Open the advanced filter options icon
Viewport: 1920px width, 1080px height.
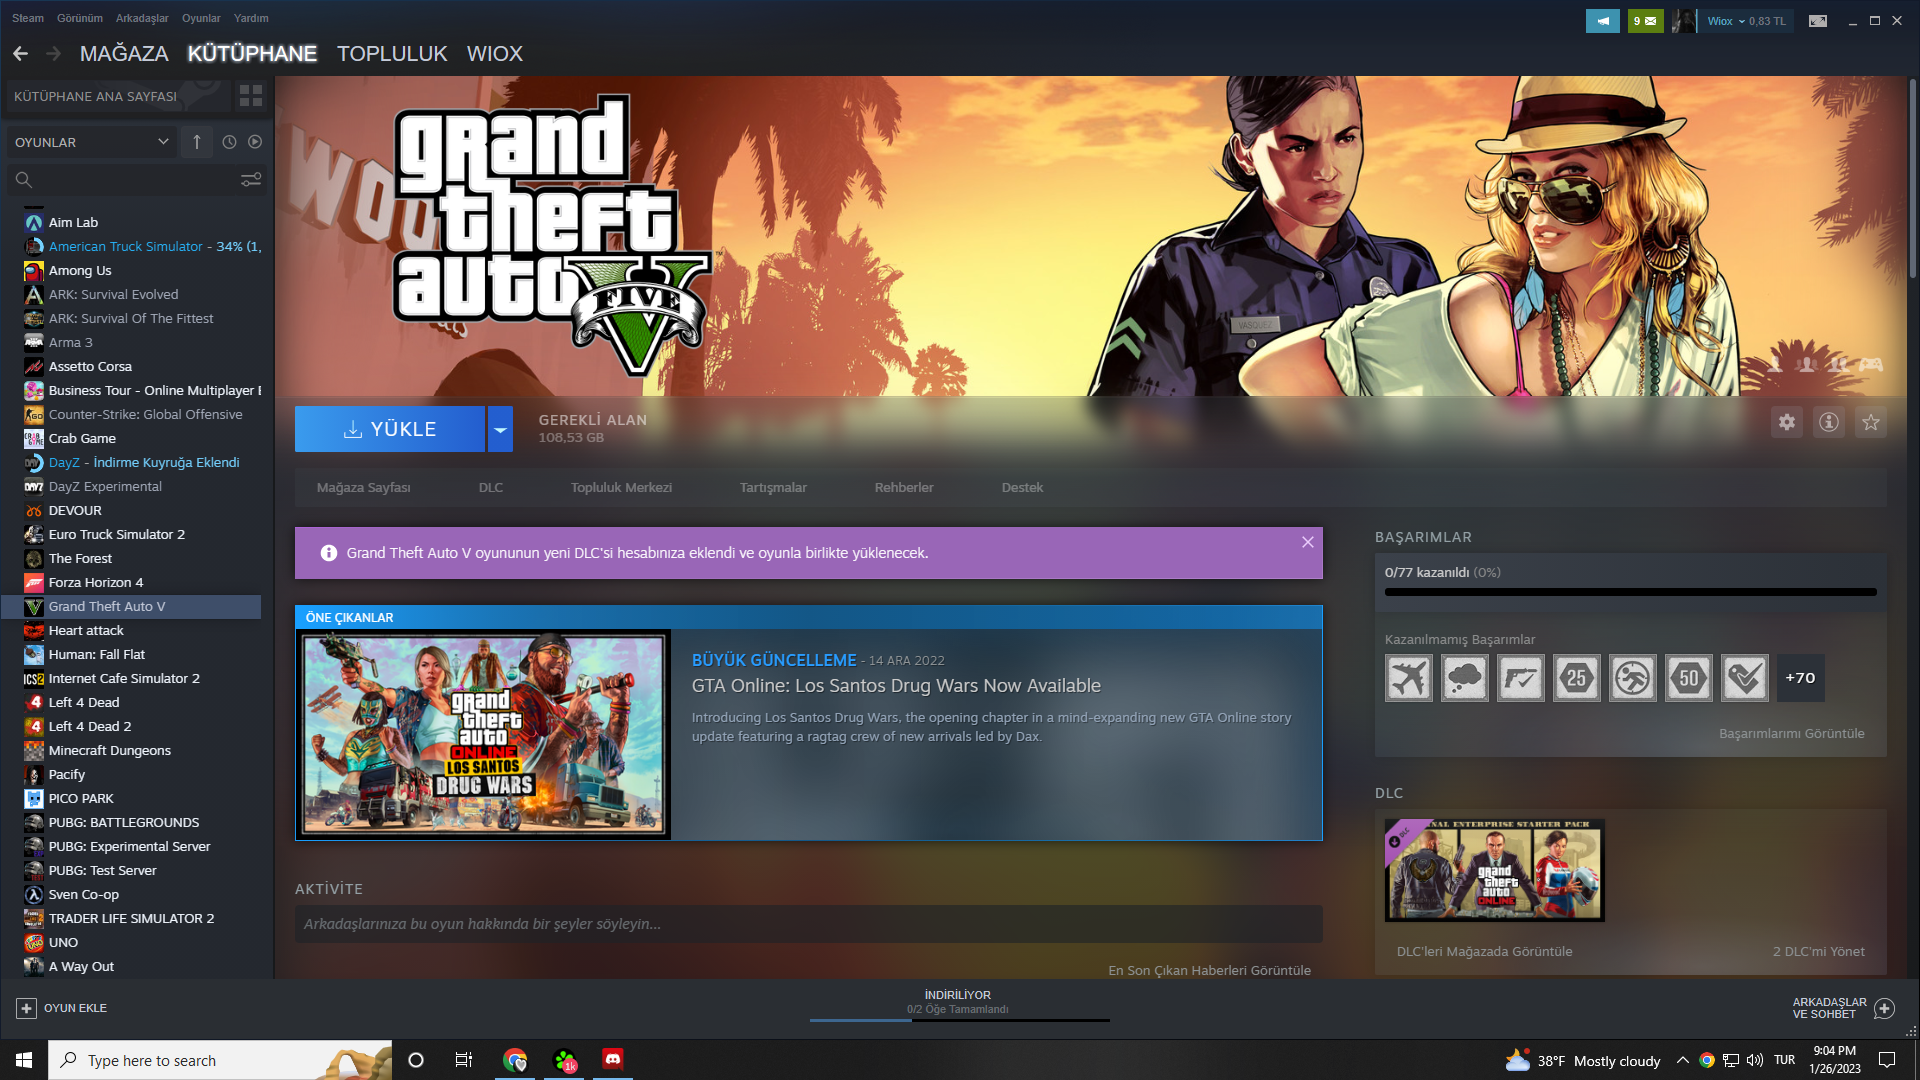[250, 179]
